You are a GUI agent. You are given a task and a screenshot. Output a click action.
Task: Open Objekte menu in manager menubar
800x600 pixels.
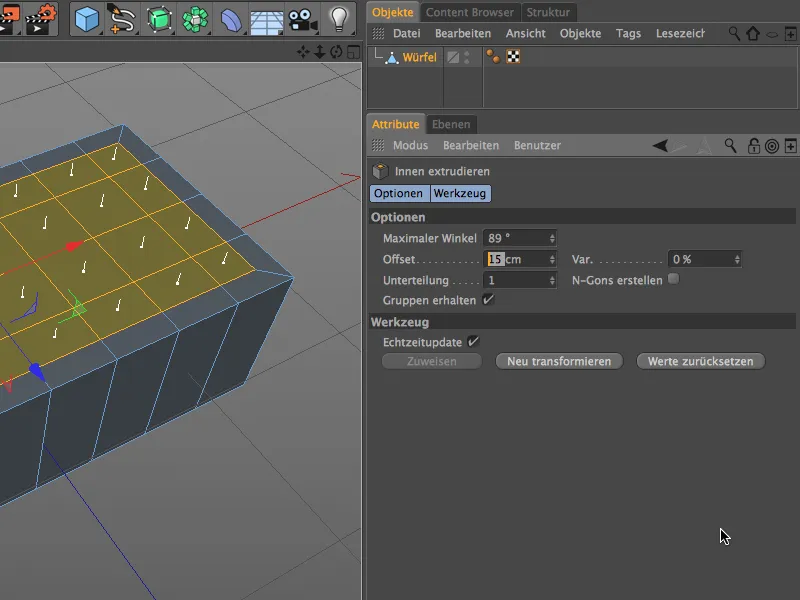tap(580, 34)
